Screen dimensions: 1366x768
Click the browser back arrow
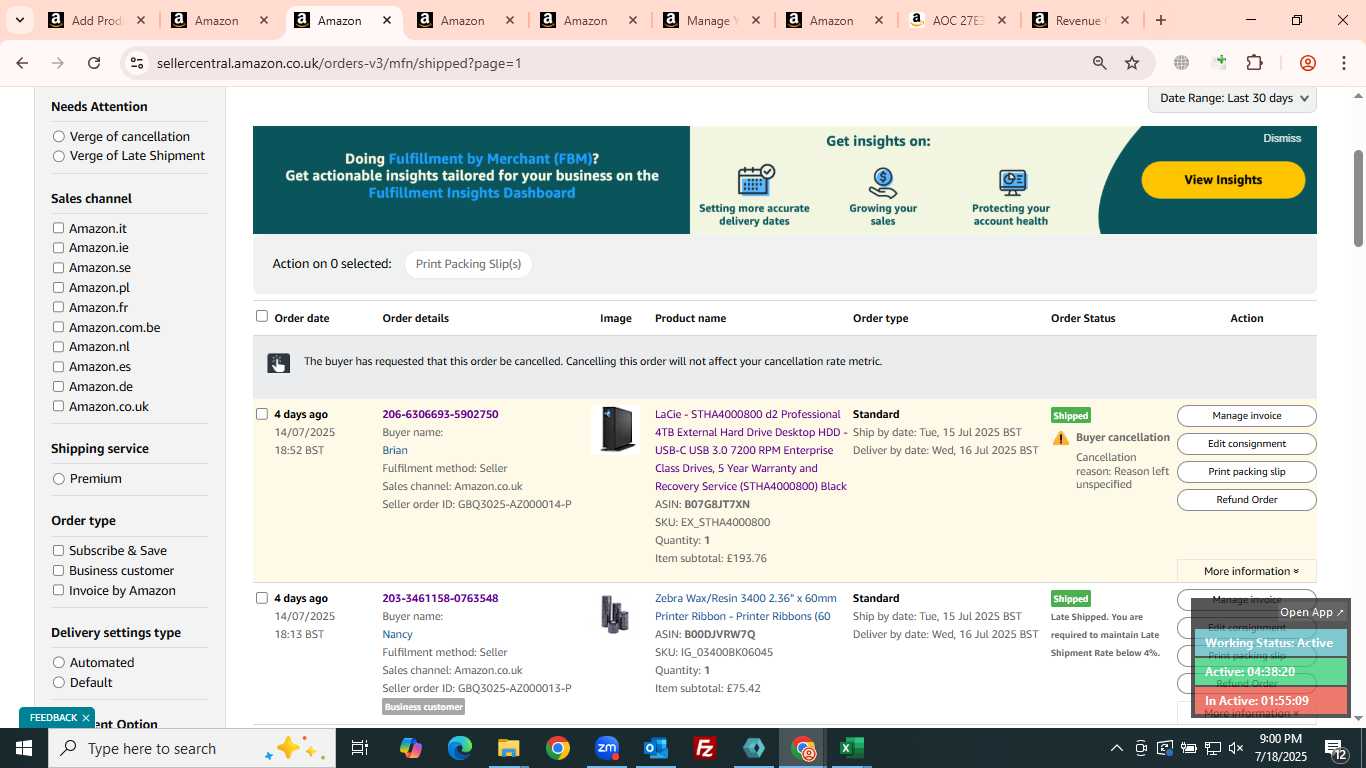(x=22, y=63)
